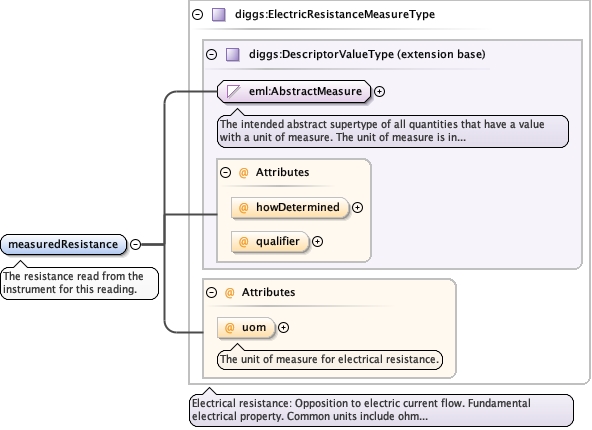Click the @ icon of the Attributes header above uom

pos(230,292)
